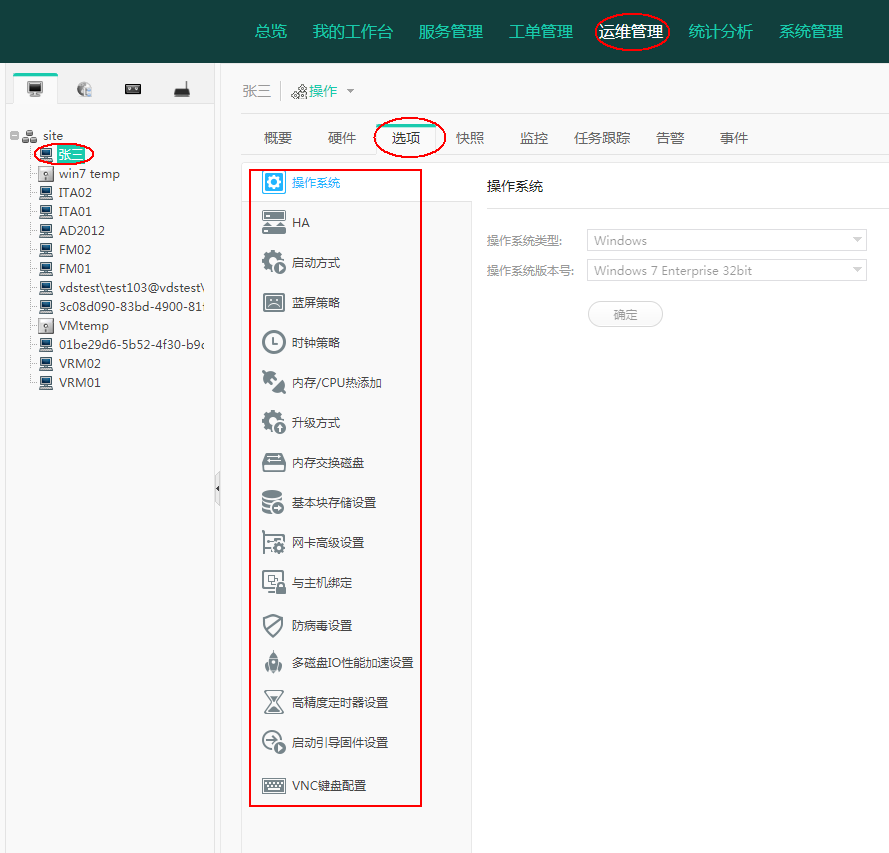Switch to the 概要 tab
The image size is (889, 853).
(278, 138)
